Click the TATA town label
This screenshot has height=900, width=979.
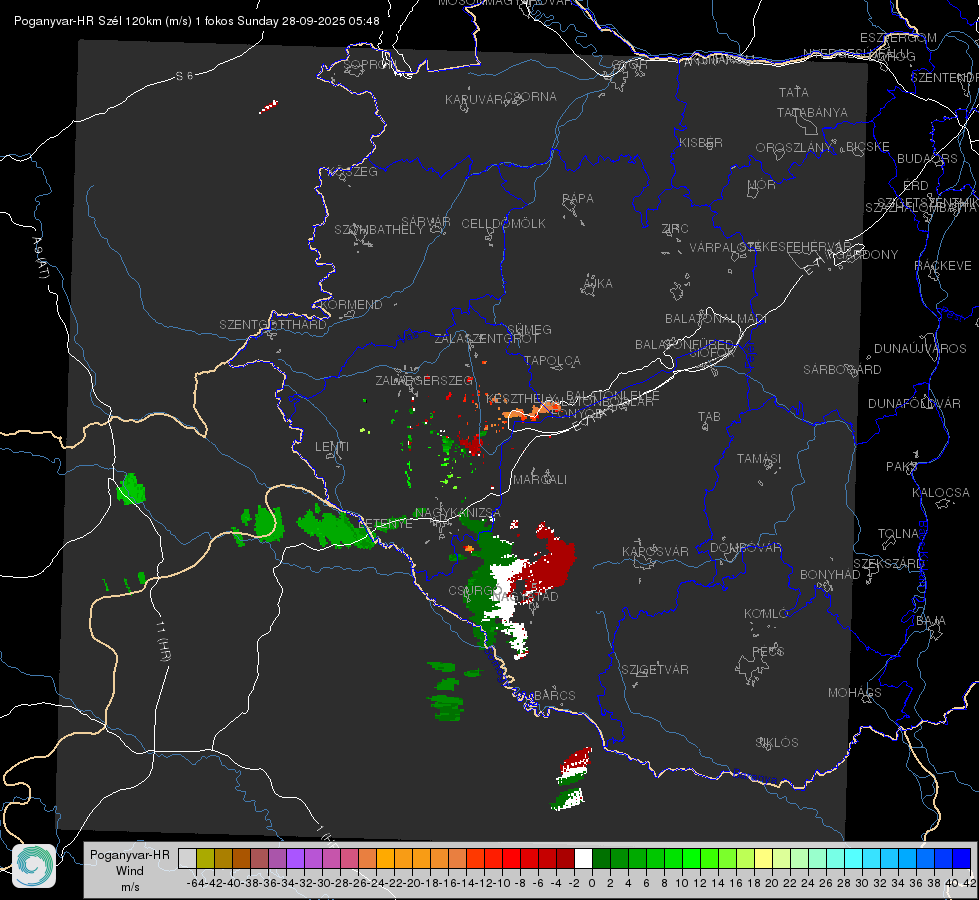pyautogui.click(x=794, y=92)
